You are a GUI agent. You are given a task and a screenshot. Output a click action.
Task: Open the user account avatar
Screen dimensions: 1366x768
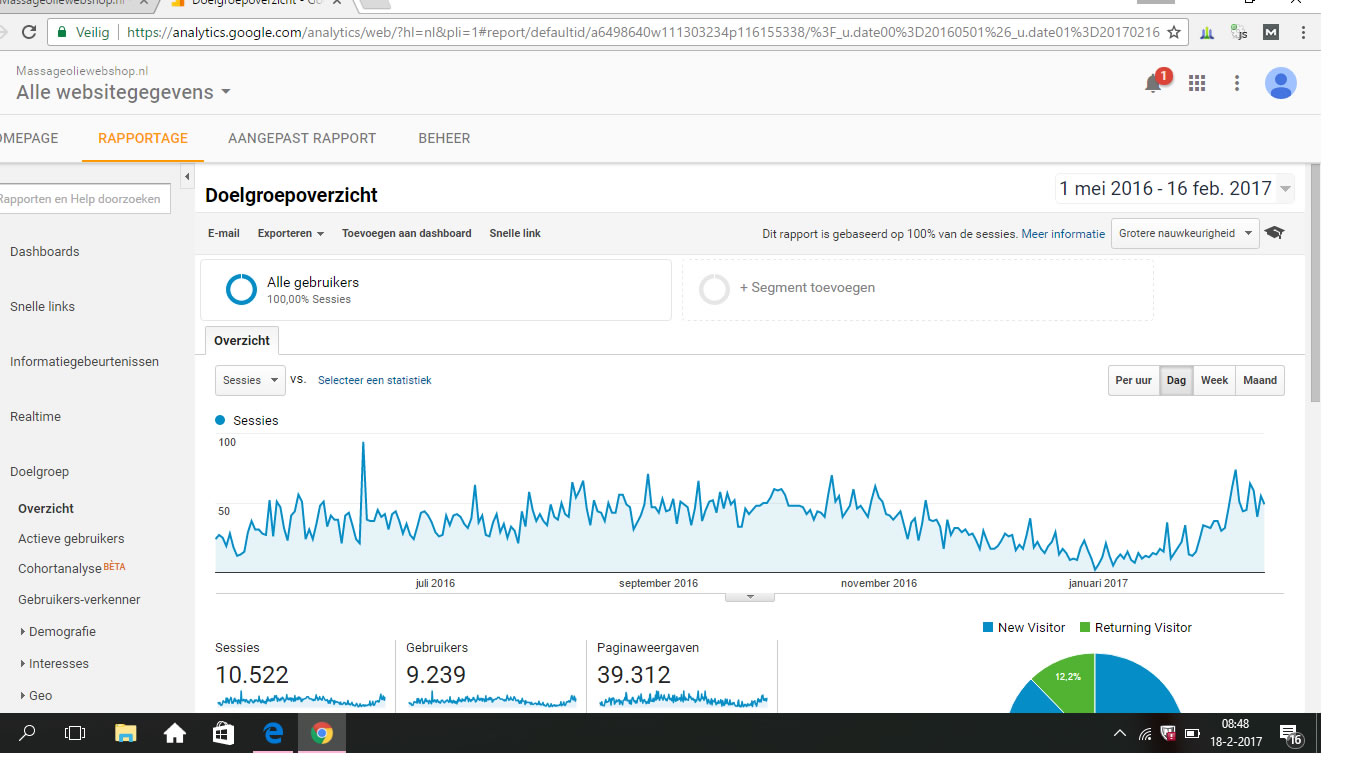1281,83
